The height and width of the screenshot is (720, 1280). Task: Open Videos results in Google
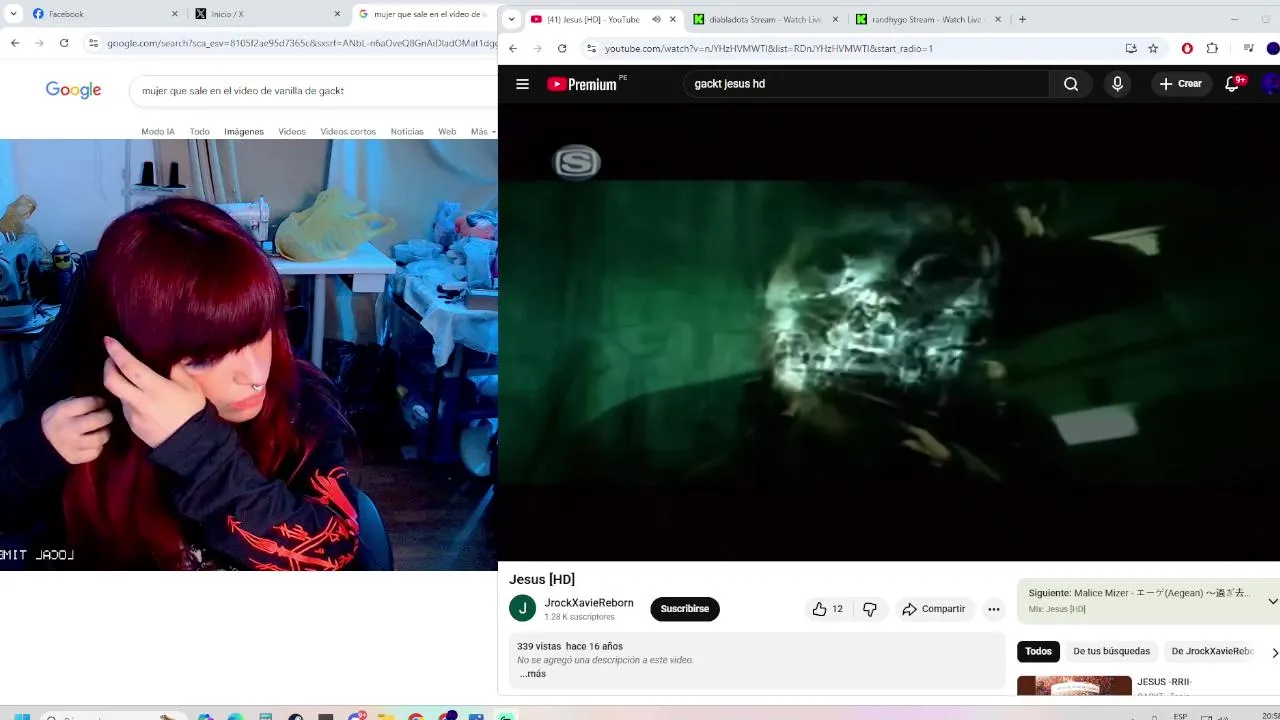click(x=292, y=132)
